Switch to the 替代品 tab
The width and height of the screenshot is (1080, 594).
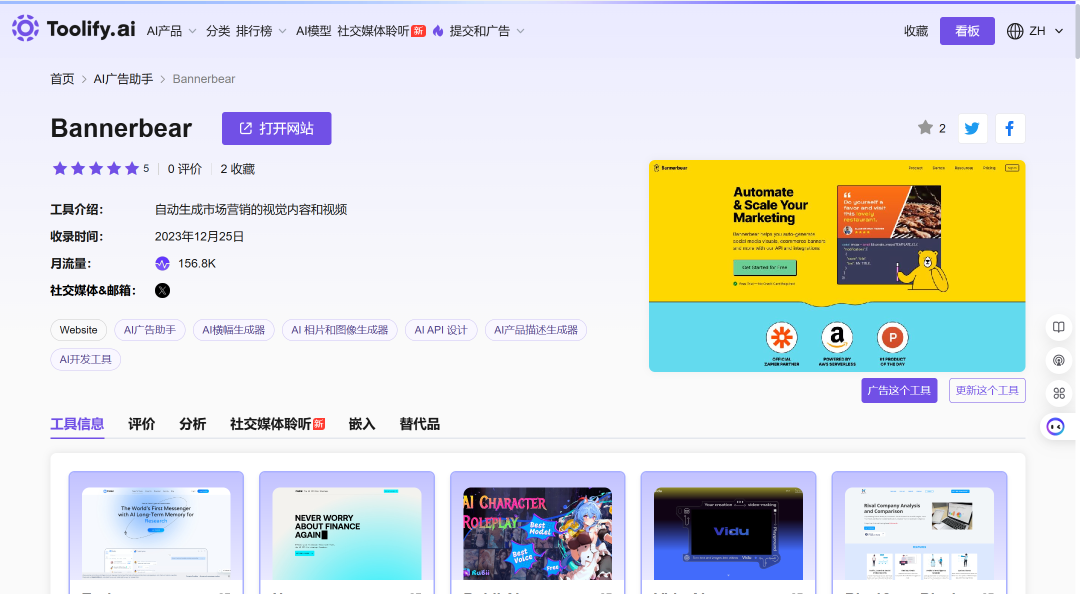419,424
